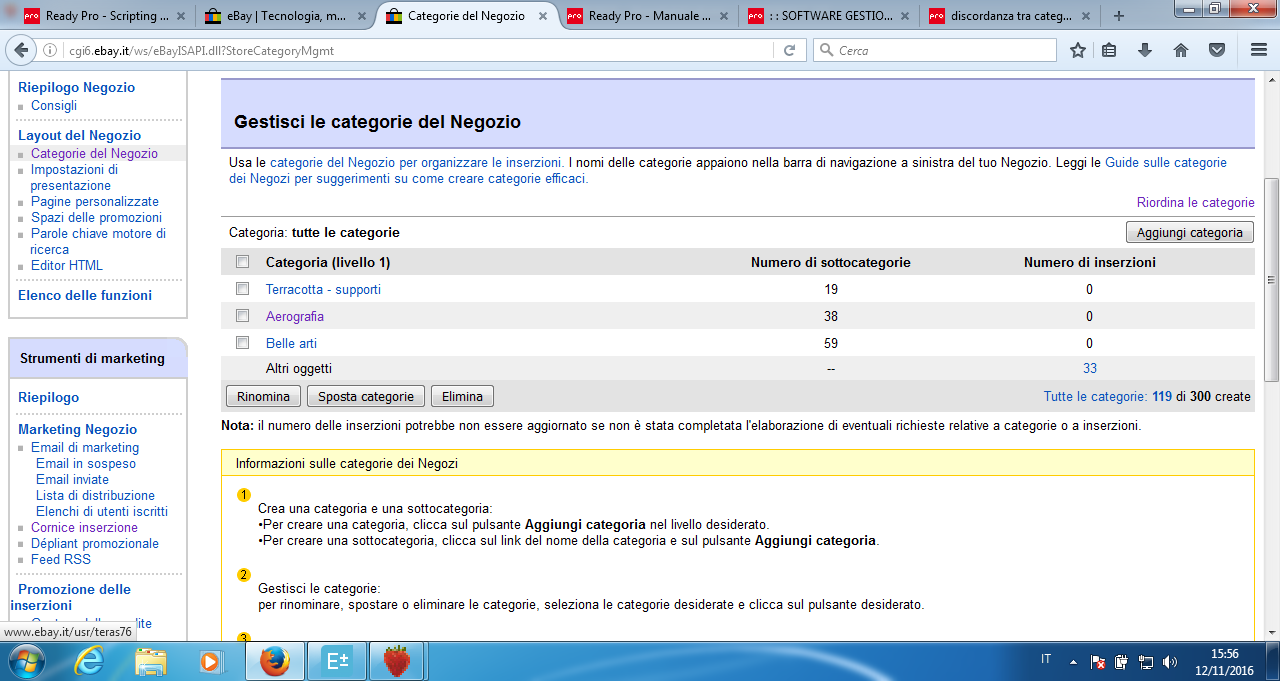1280x681 pixels.
Task: Tick the Belle arti category checkbox
Action: click(242, 342)
